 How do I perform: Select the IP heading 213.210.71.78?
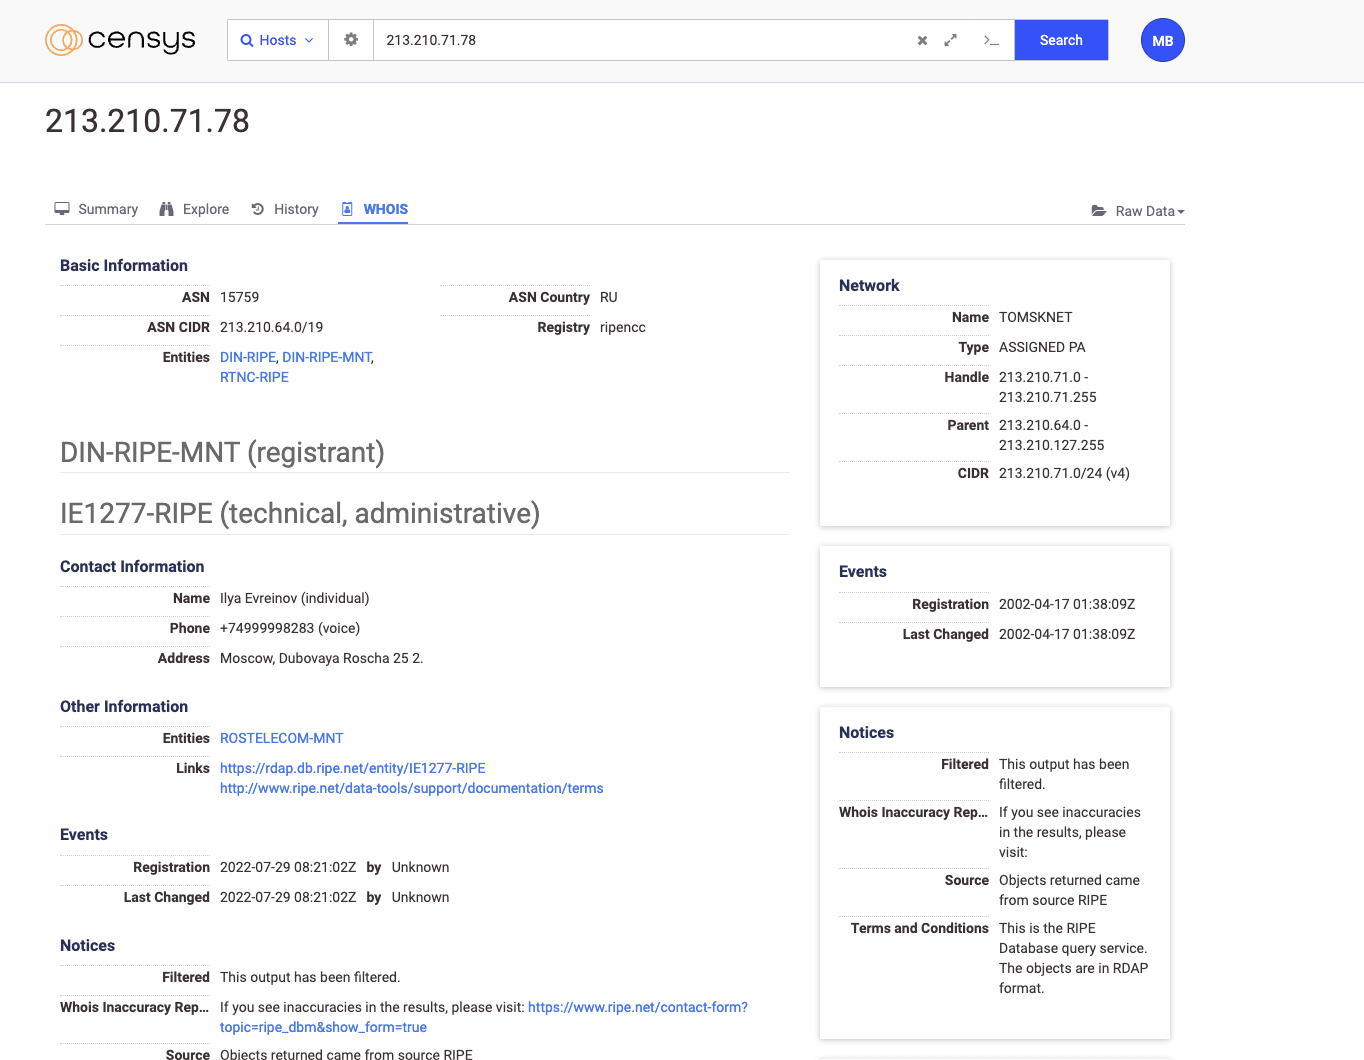147,121
